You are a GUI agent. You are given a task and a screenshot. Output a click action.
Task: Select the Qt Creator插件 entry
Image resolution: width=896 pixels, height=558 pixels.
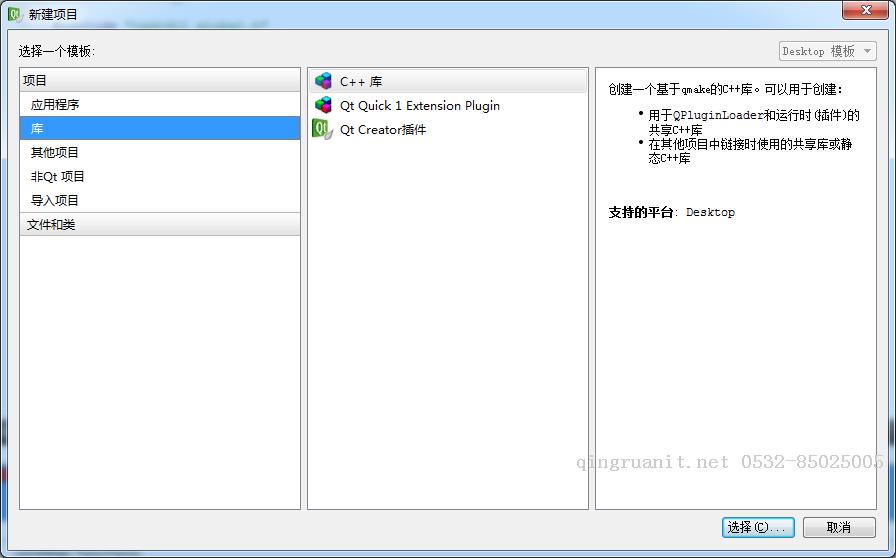pyautogui.click(x=448, y=129)
